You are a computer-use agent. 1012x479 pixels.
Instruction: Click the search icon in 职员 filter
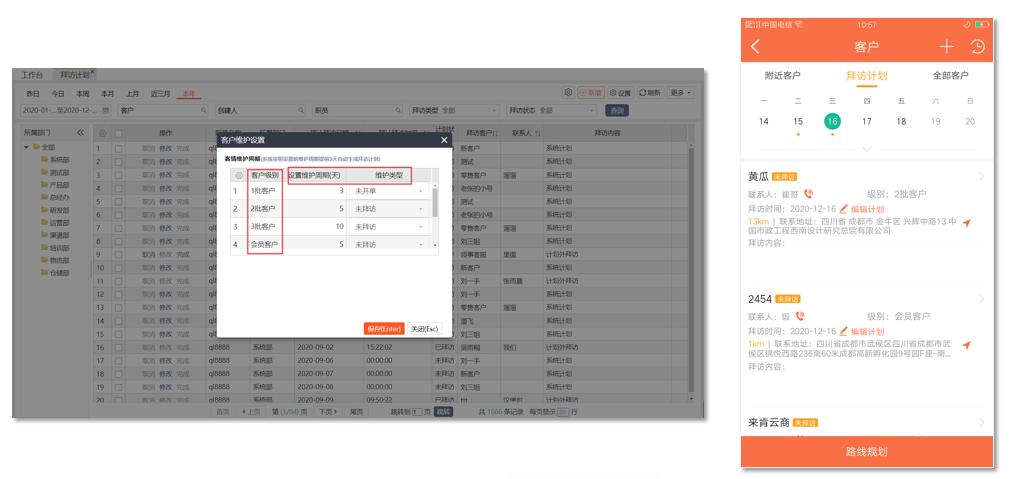coord(398,111)
